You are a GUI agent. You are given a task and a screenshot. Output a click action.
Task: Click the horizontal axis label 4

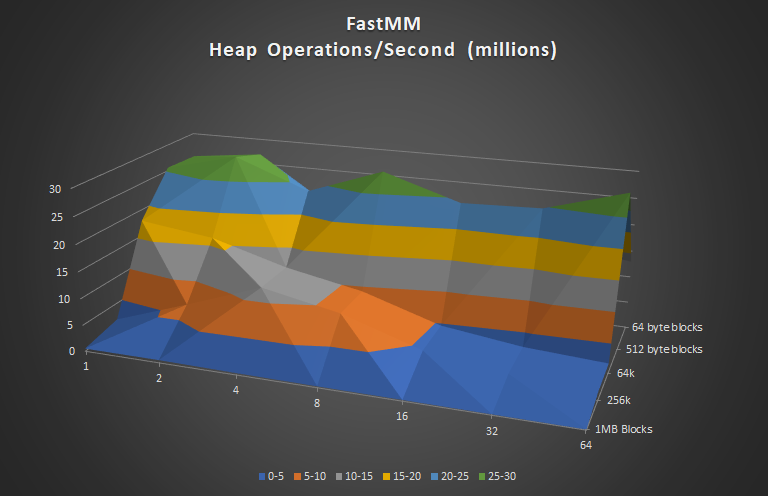tap(236, 390)
